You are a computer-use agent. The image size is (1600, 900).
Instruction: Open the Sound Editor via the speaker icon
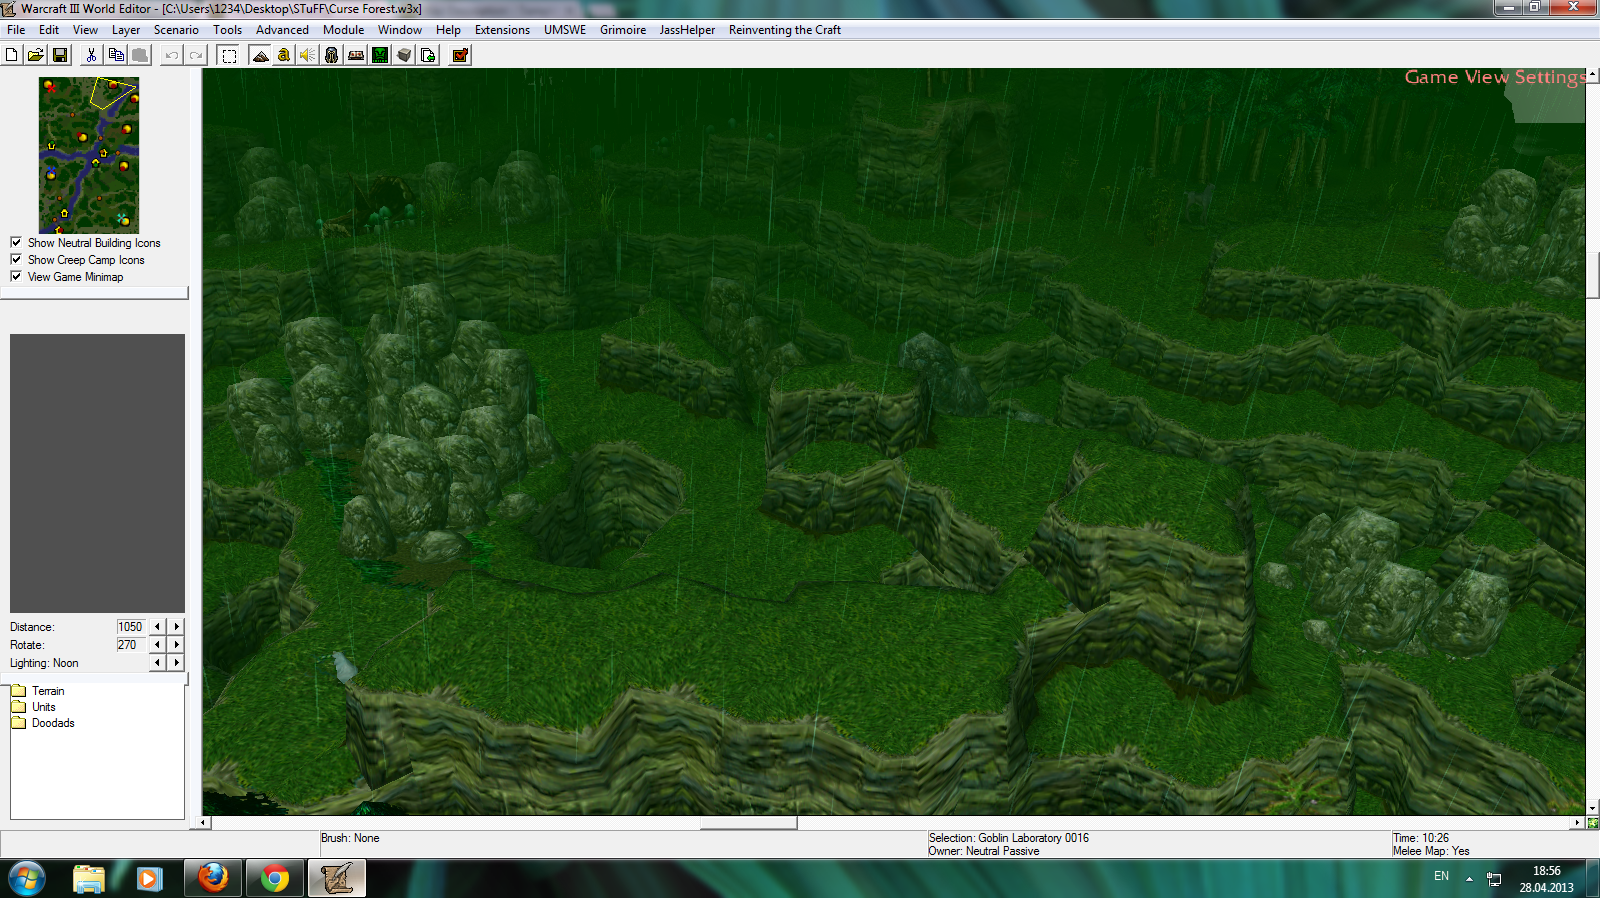pyautogui.click(x=308, y=55)
